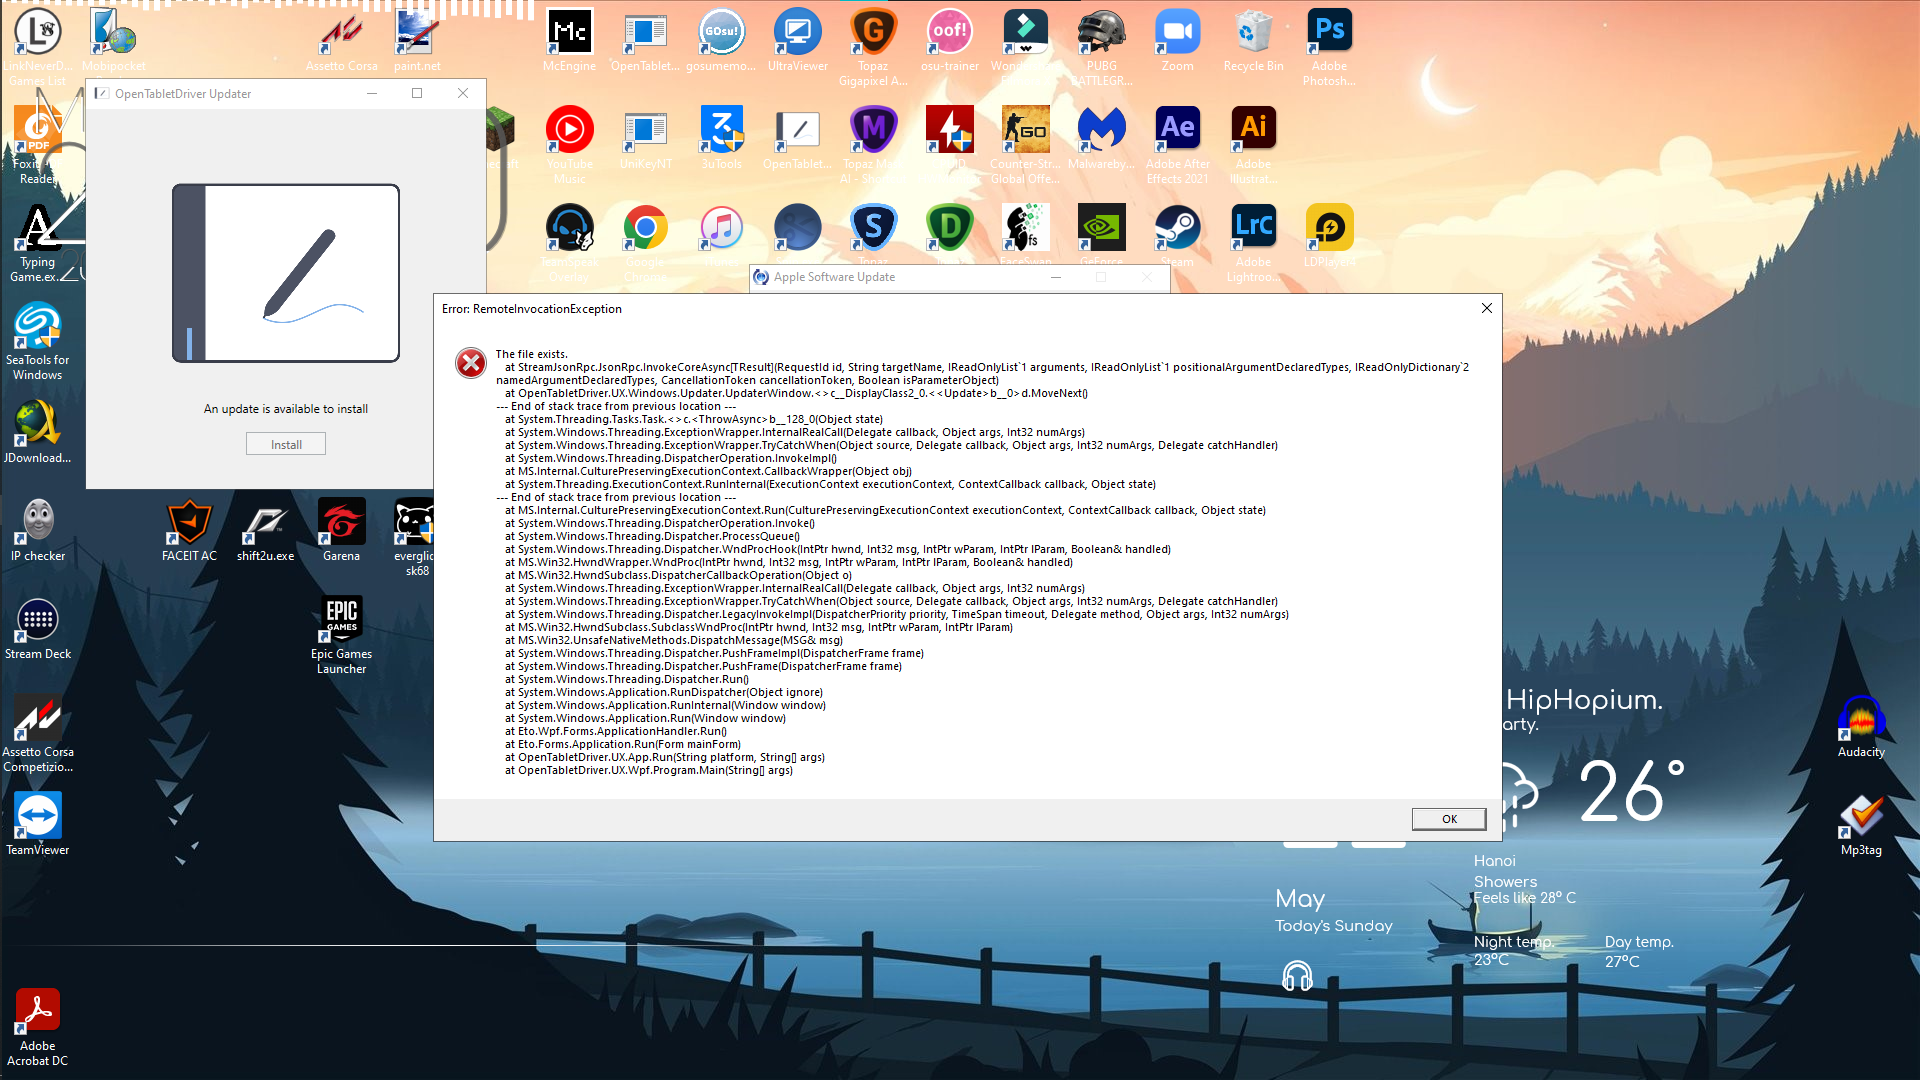Open Adobe After Effects 2021

(x=1178, y=130)
